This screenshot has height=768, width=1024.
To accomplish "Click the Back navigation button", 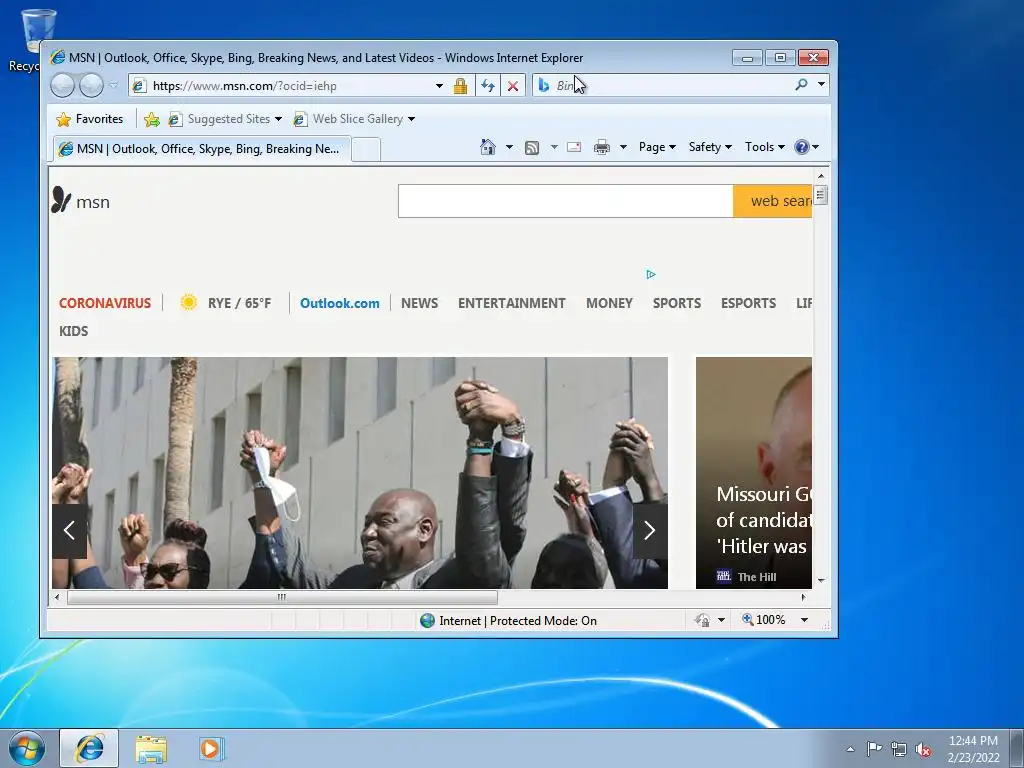I will [x=63, y=86].
